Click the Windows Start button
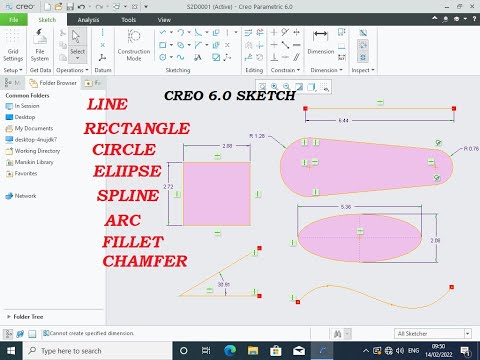This screenshot has height=360, width=480. click(x=11, y=351)
